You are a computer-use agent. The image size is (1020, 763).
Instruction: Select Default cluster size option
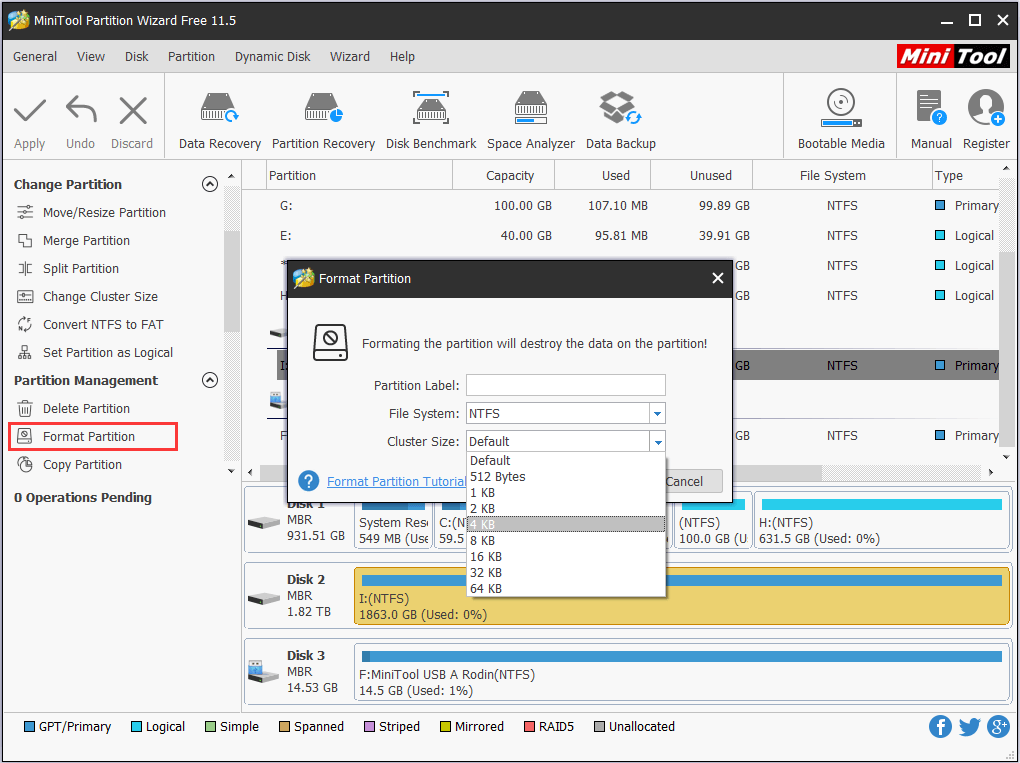[x=566, y=461]
